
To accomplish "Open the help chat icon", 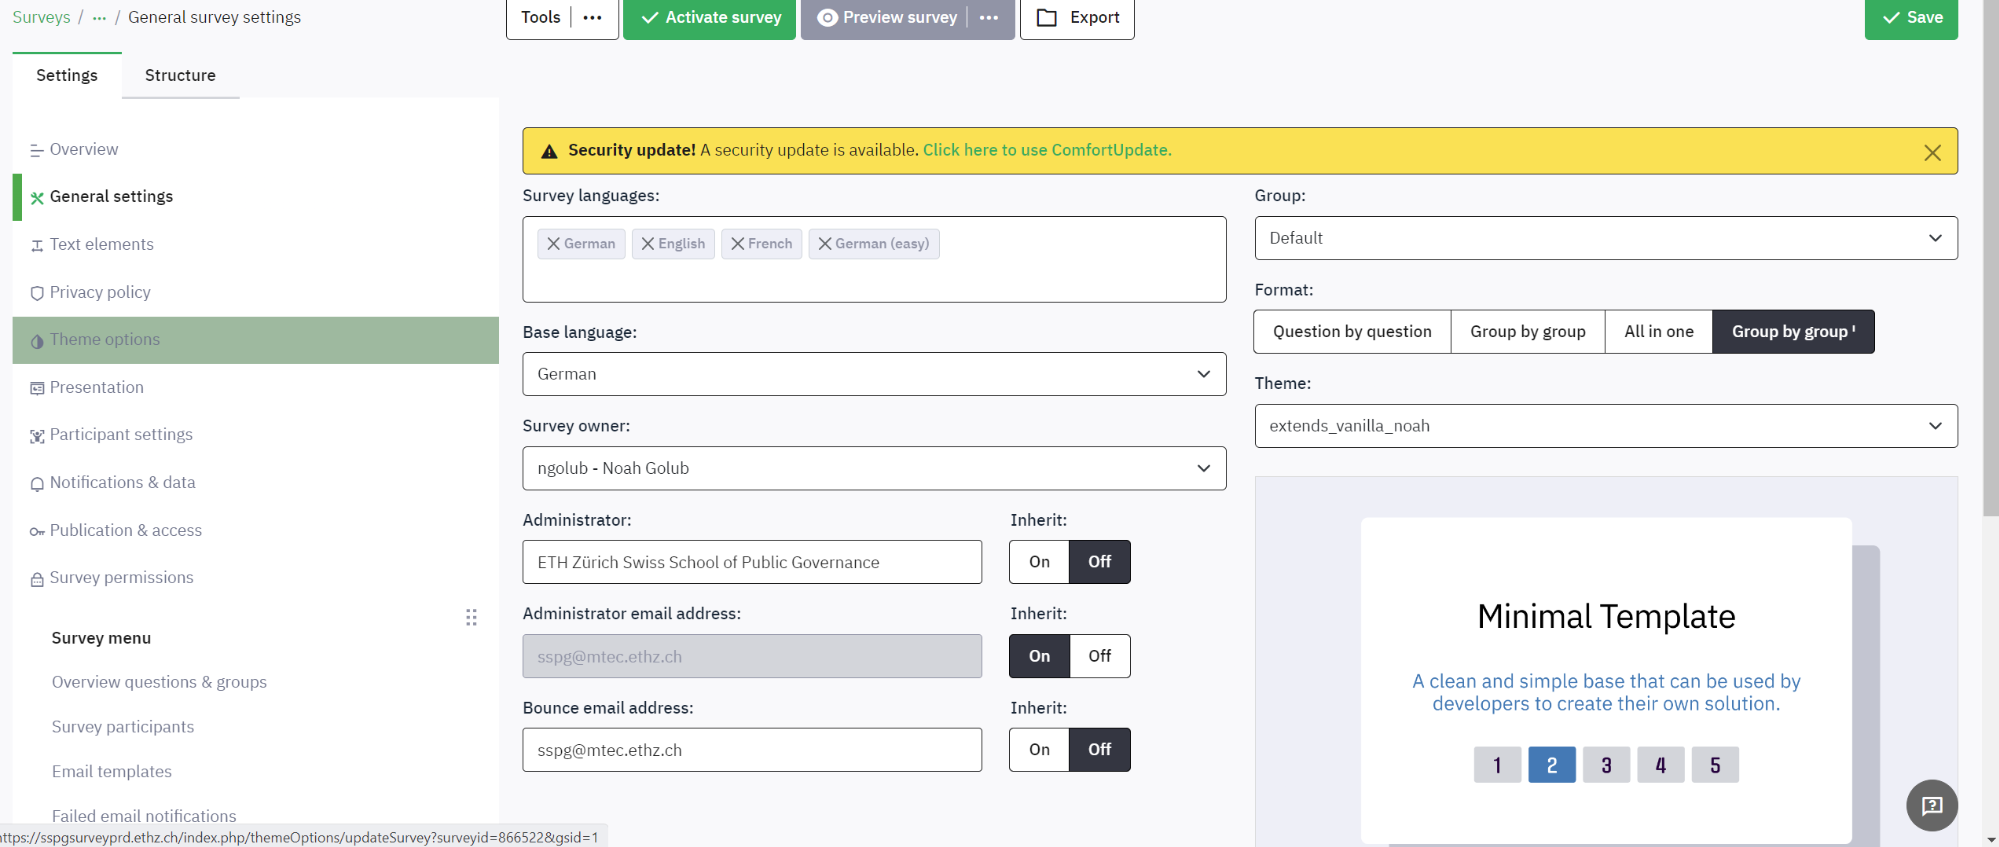I will [1931, 805].
